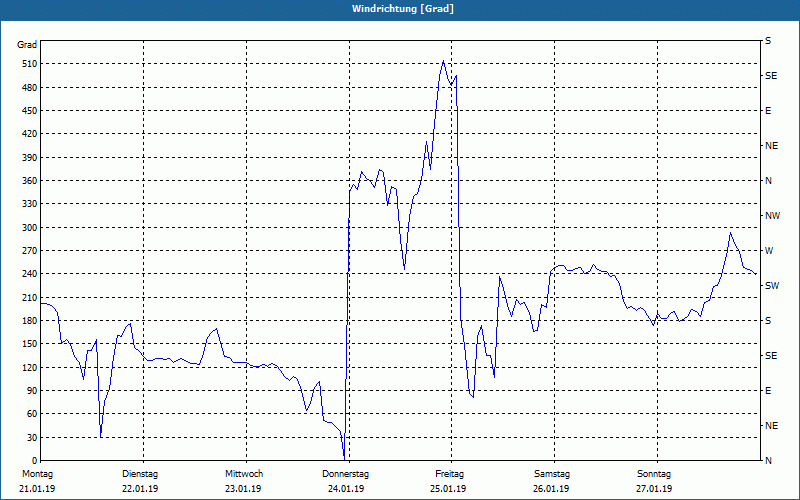Click the 30 value on left axis

click(x=32, y=437)
